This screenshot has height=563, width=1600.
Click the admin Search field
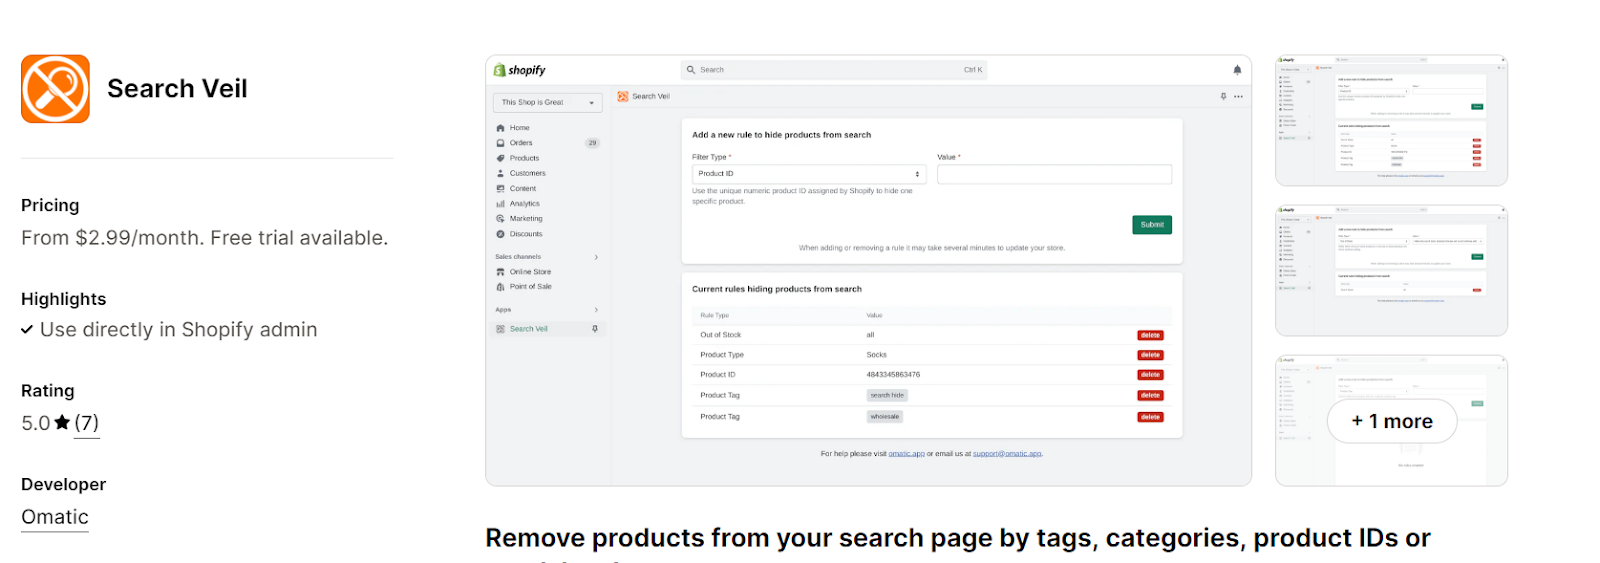pos(834,70)
